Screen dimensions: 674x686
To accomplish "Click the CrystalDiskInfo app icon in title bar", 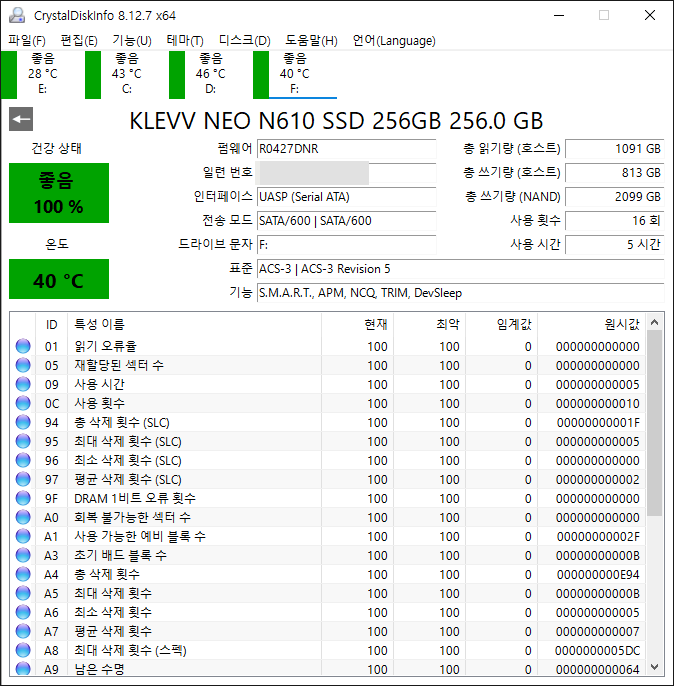I will point(17,15).
